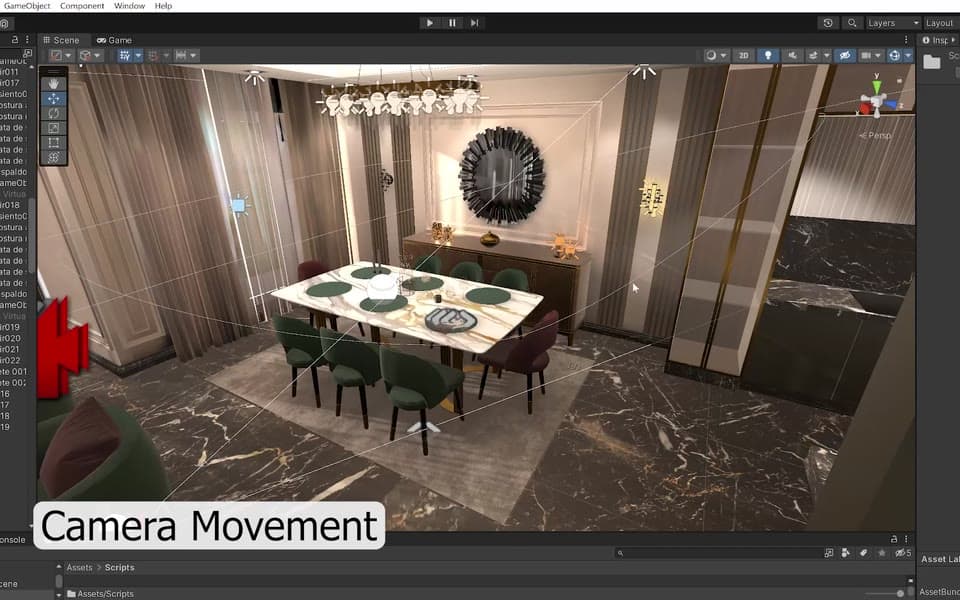Viewport: 960px width, 600px height.
Task: Toggle 2D view mode
Action: [743, 55]
